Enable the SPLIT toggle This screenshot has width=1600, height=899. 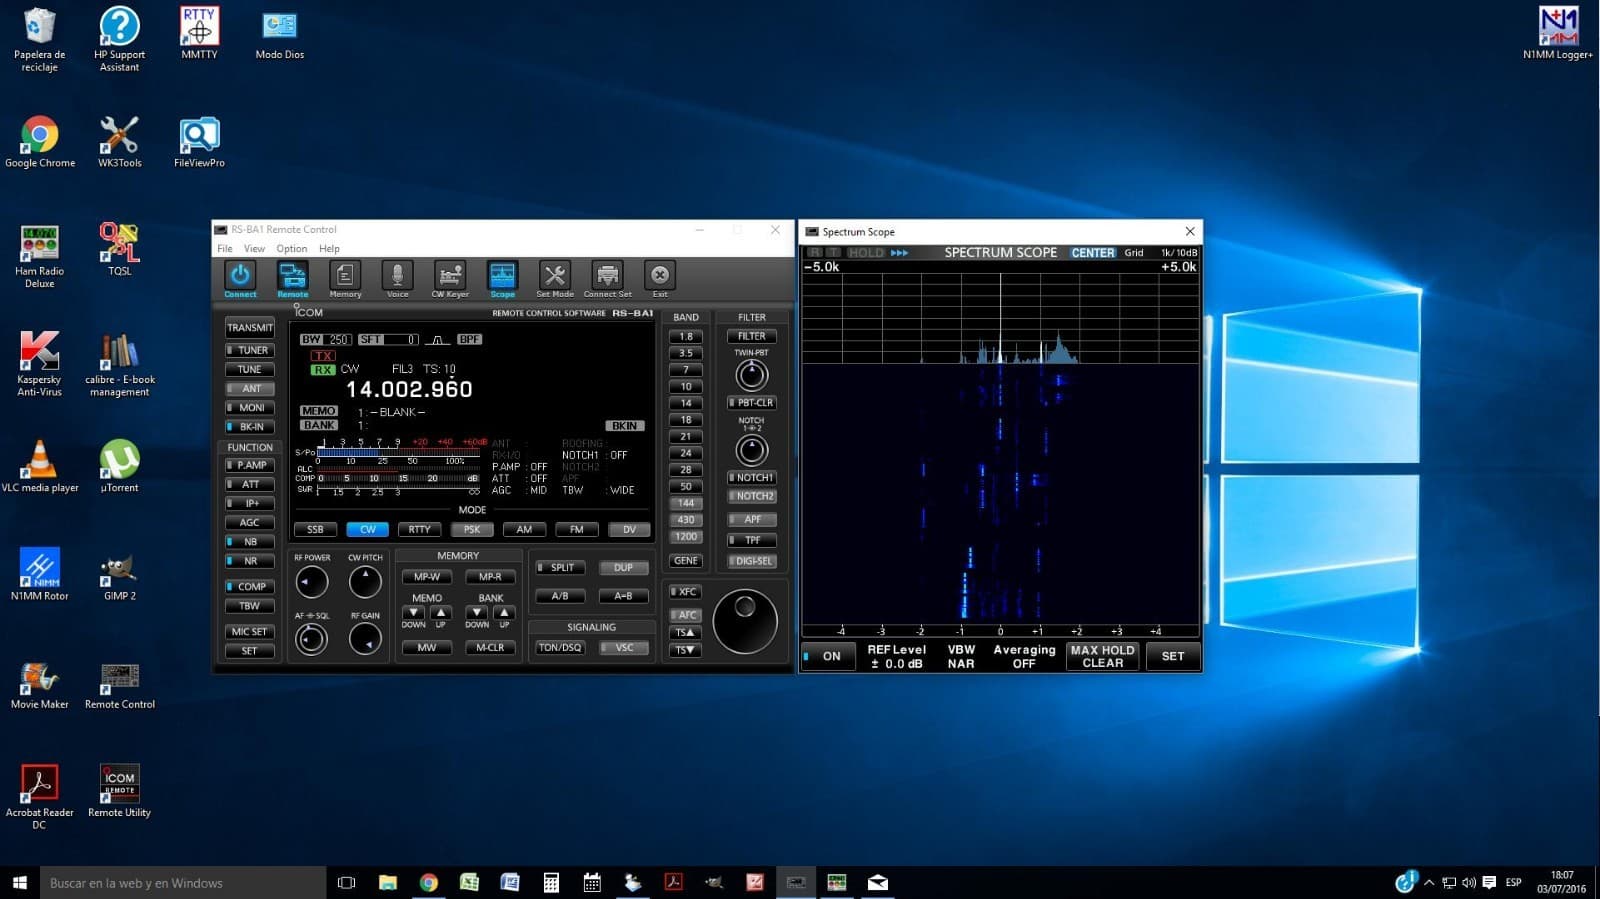(x=560, y=567)
